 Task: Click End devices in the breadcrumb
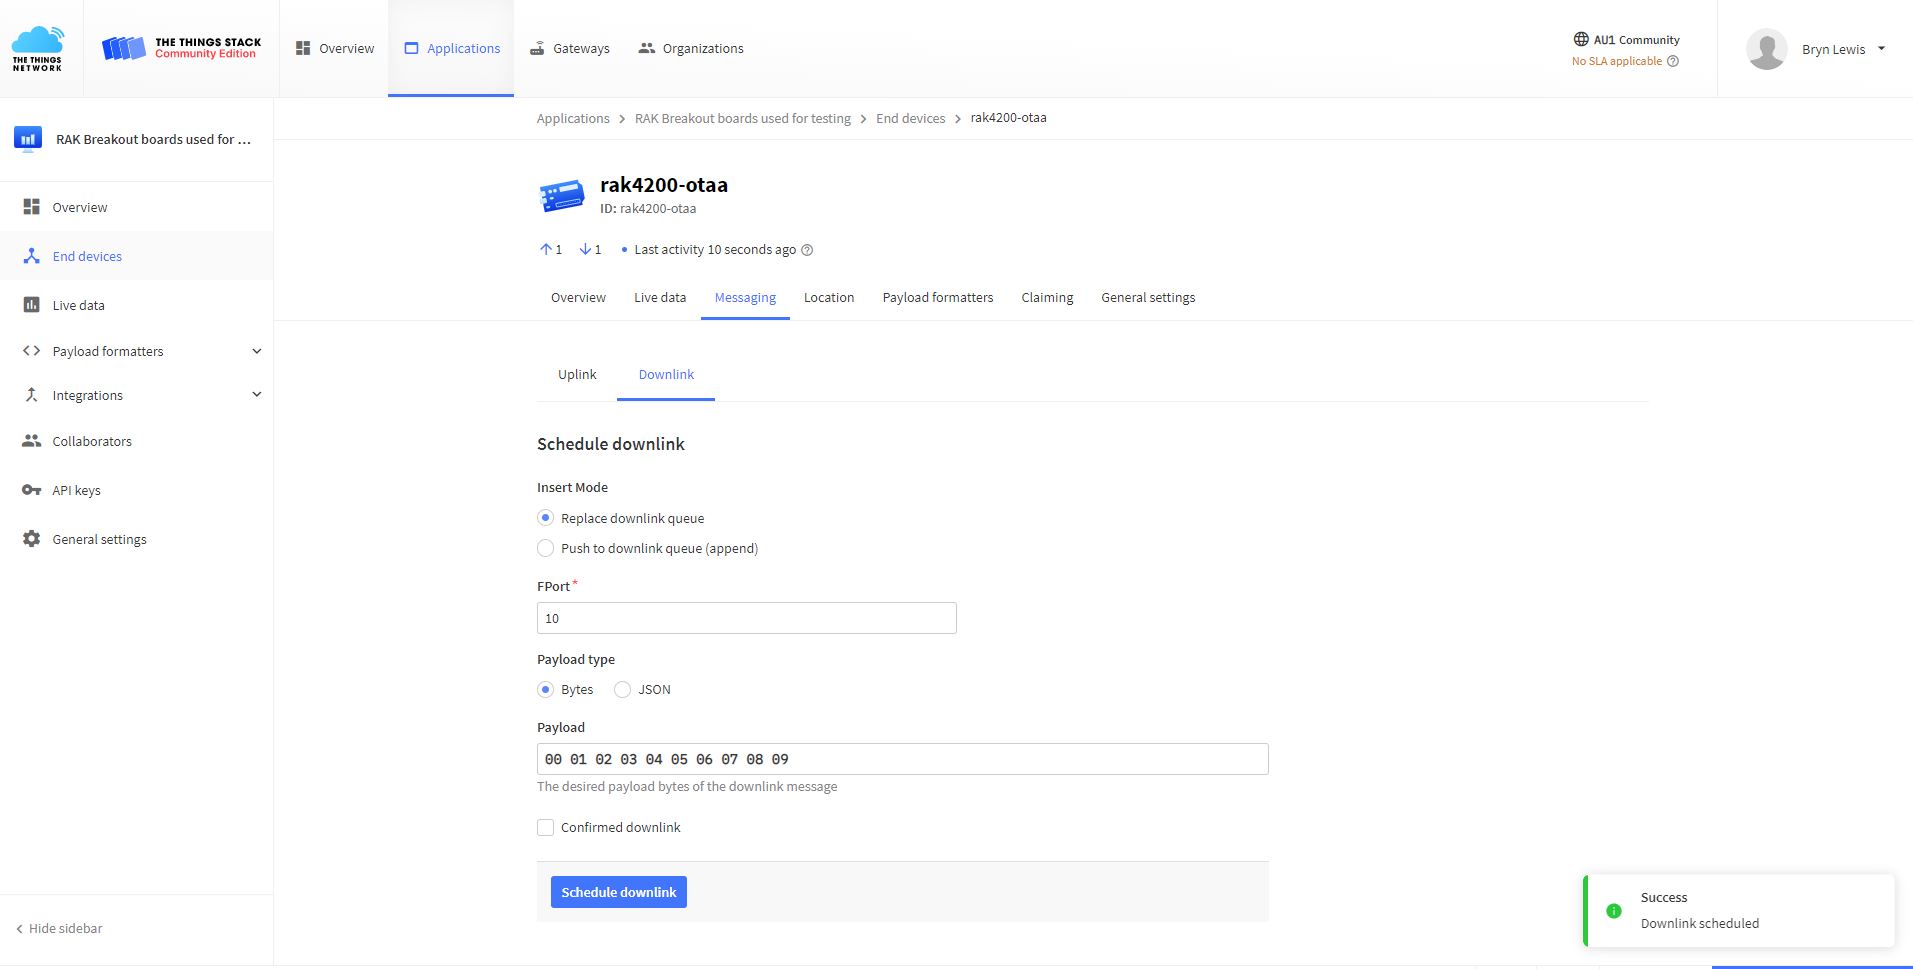click(910, 118)
